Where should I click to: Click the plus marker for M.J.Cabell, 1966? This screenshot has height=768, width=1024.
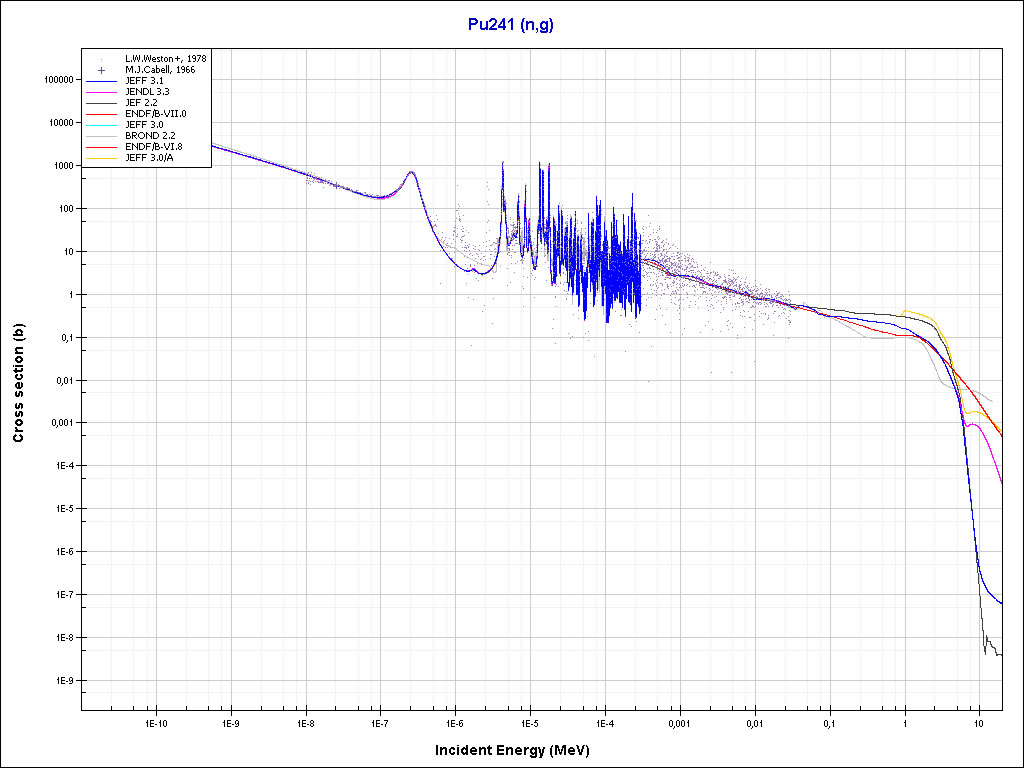(x=102, y=70)
